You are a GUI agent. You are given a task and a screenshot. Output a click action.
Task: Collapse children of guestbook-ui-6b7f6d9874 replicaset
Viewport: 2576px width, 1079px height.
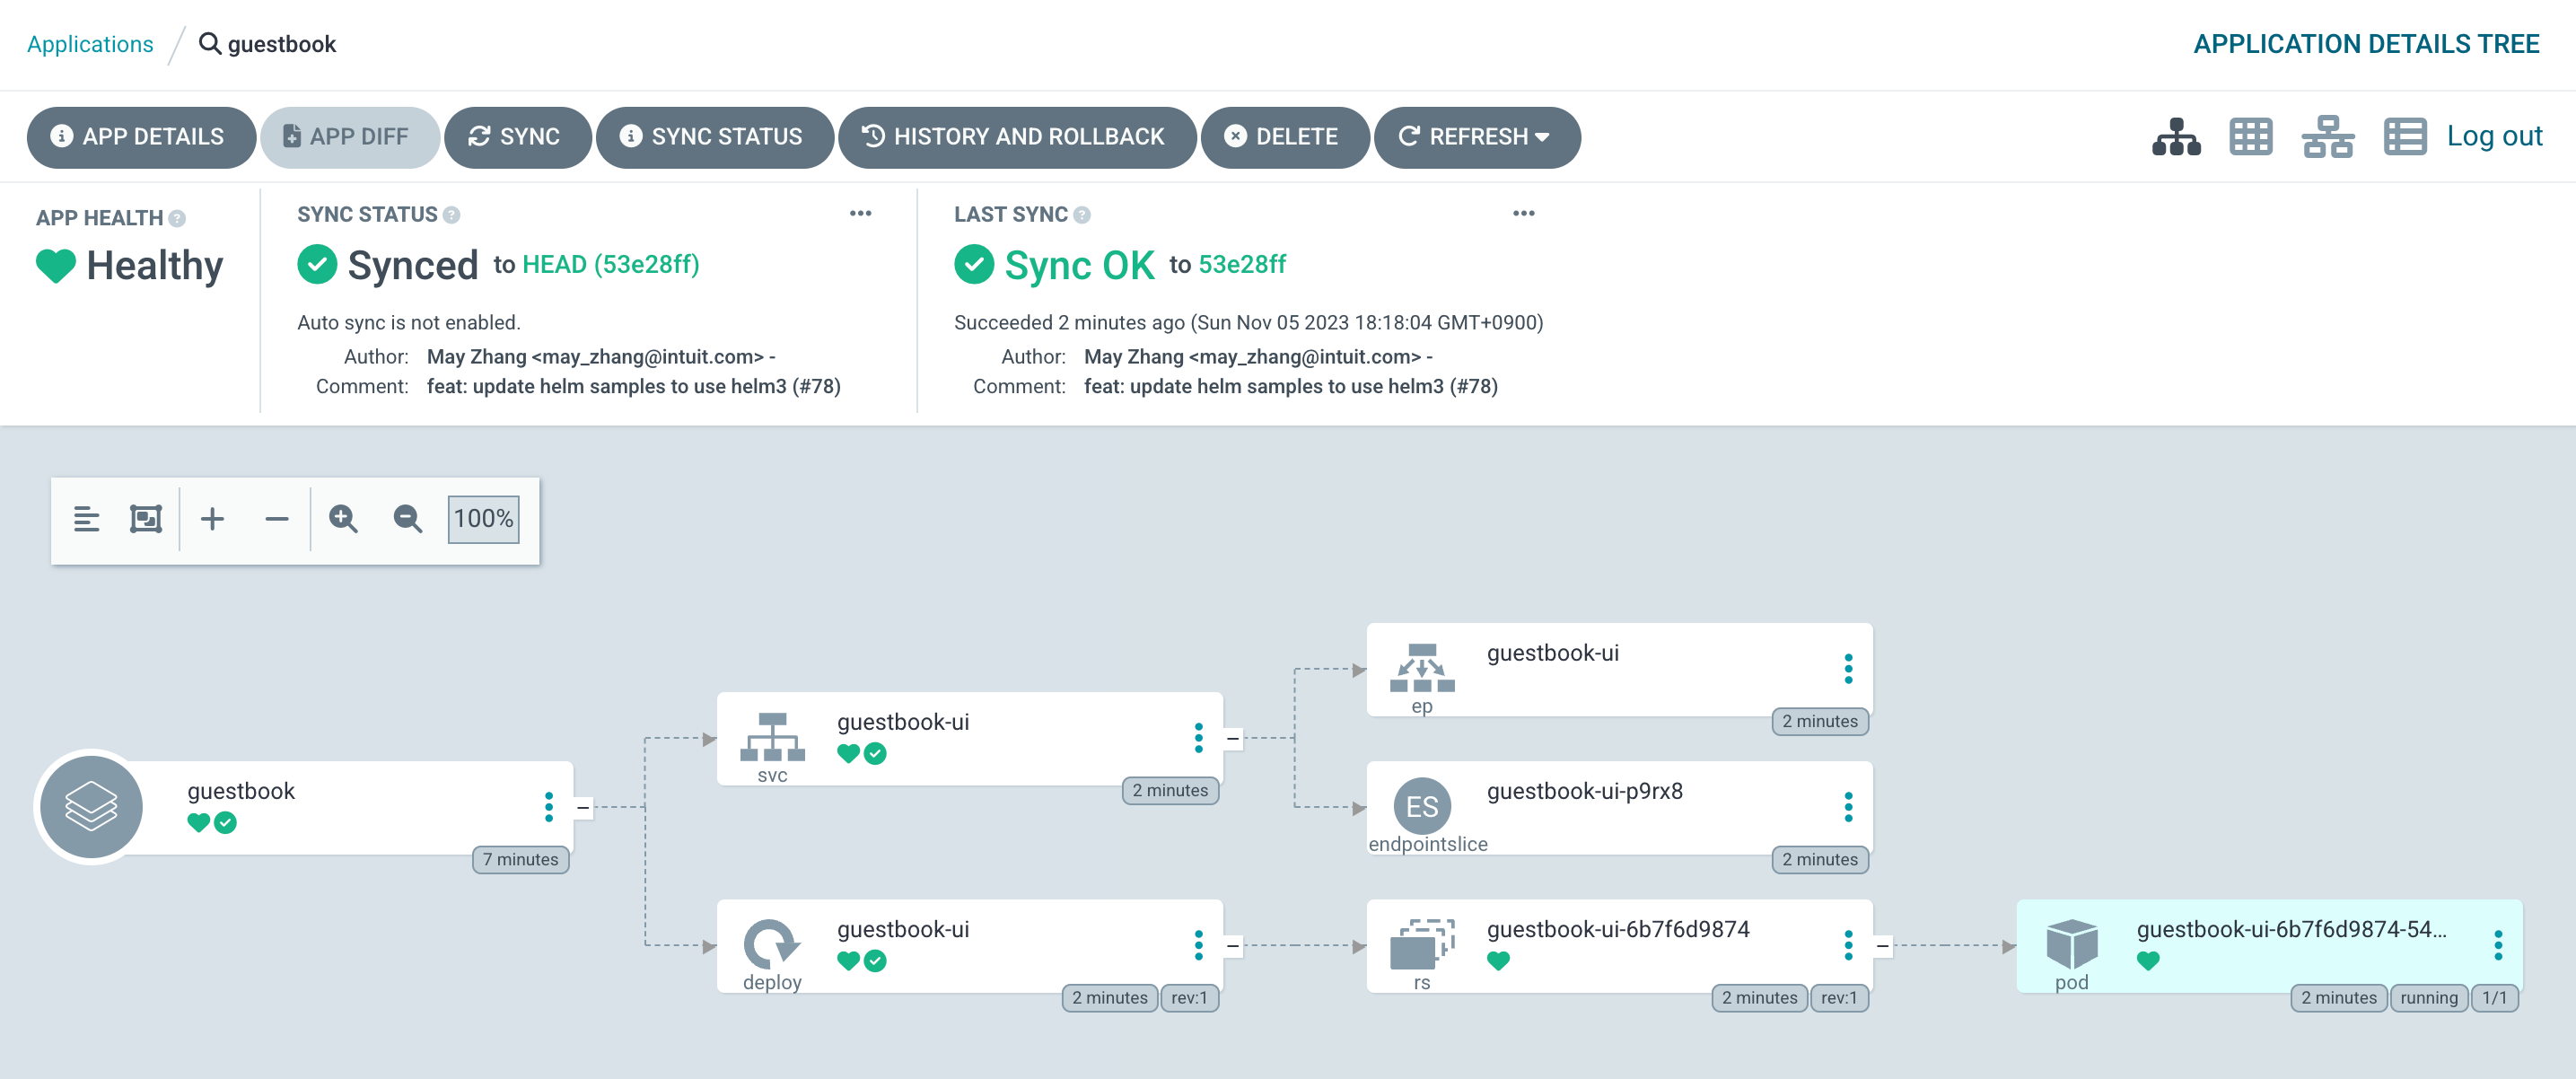(1882, 945)
